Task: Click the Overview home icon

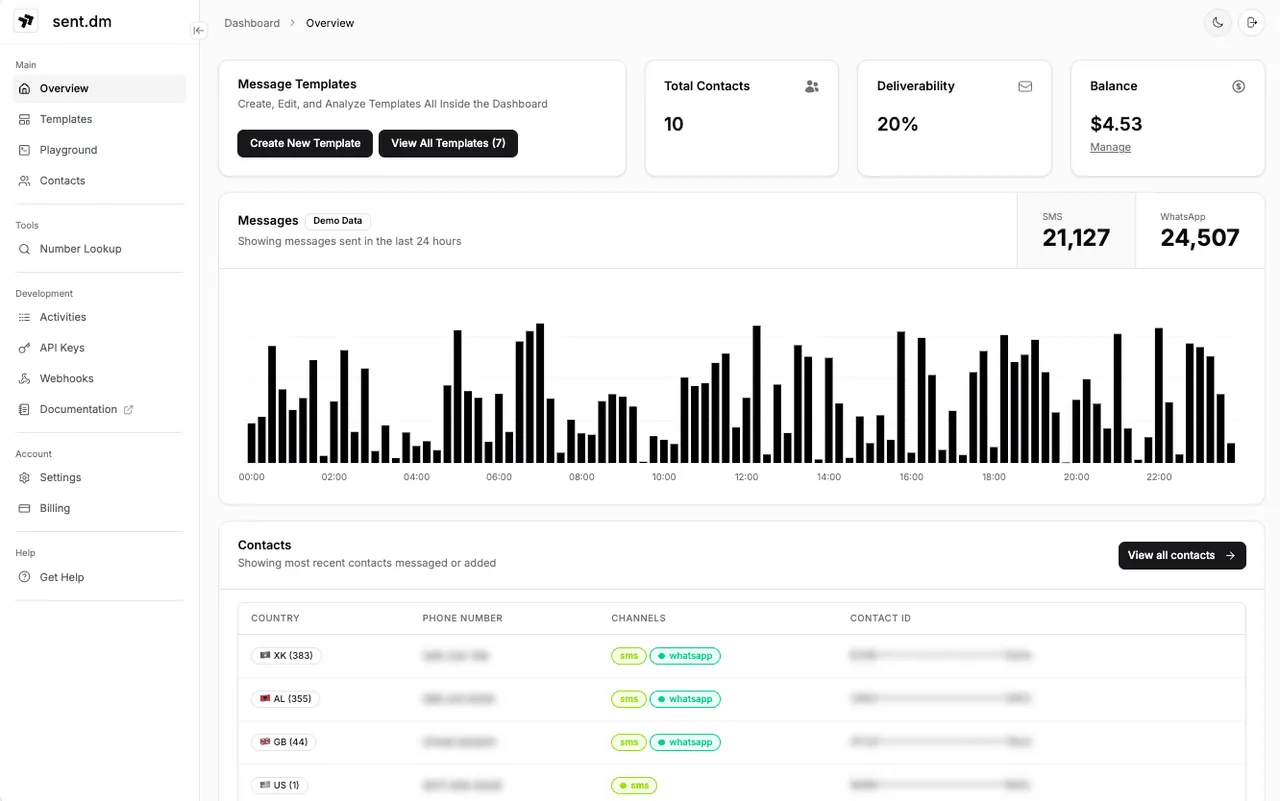Action: [x=25, y=88]
